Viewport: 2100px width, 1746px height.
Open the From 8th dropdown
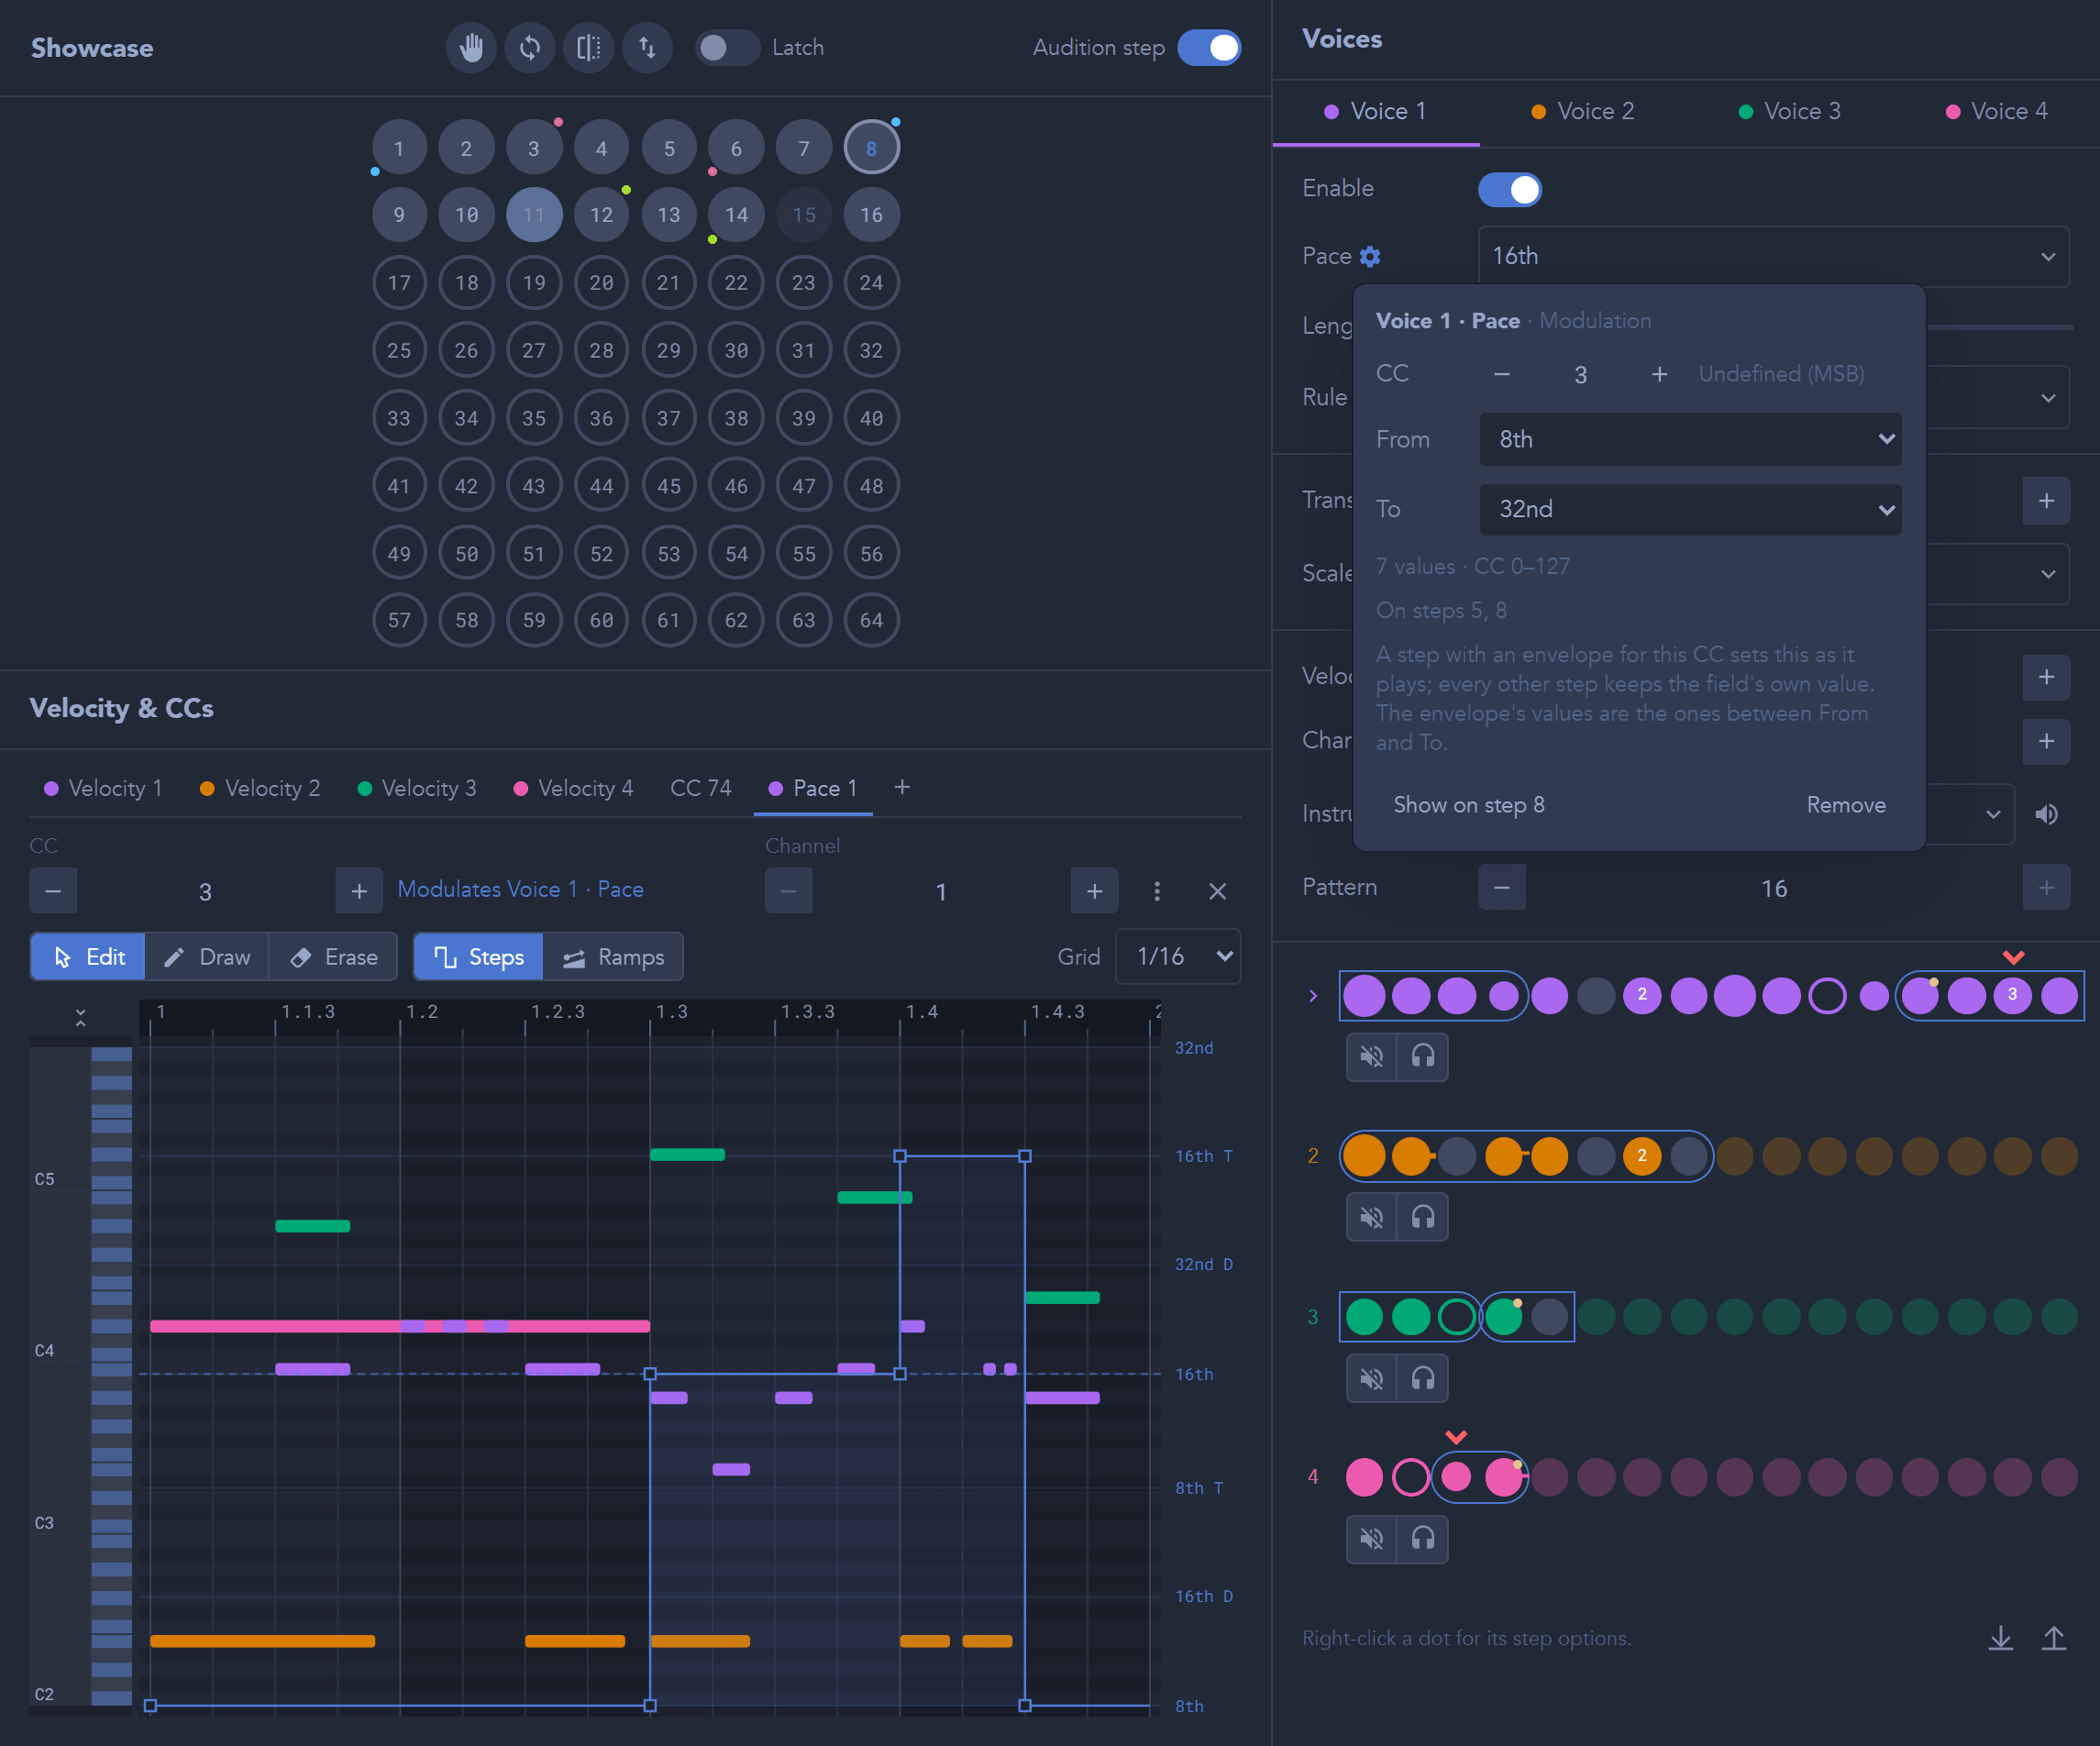click(x=1690, y=439)
